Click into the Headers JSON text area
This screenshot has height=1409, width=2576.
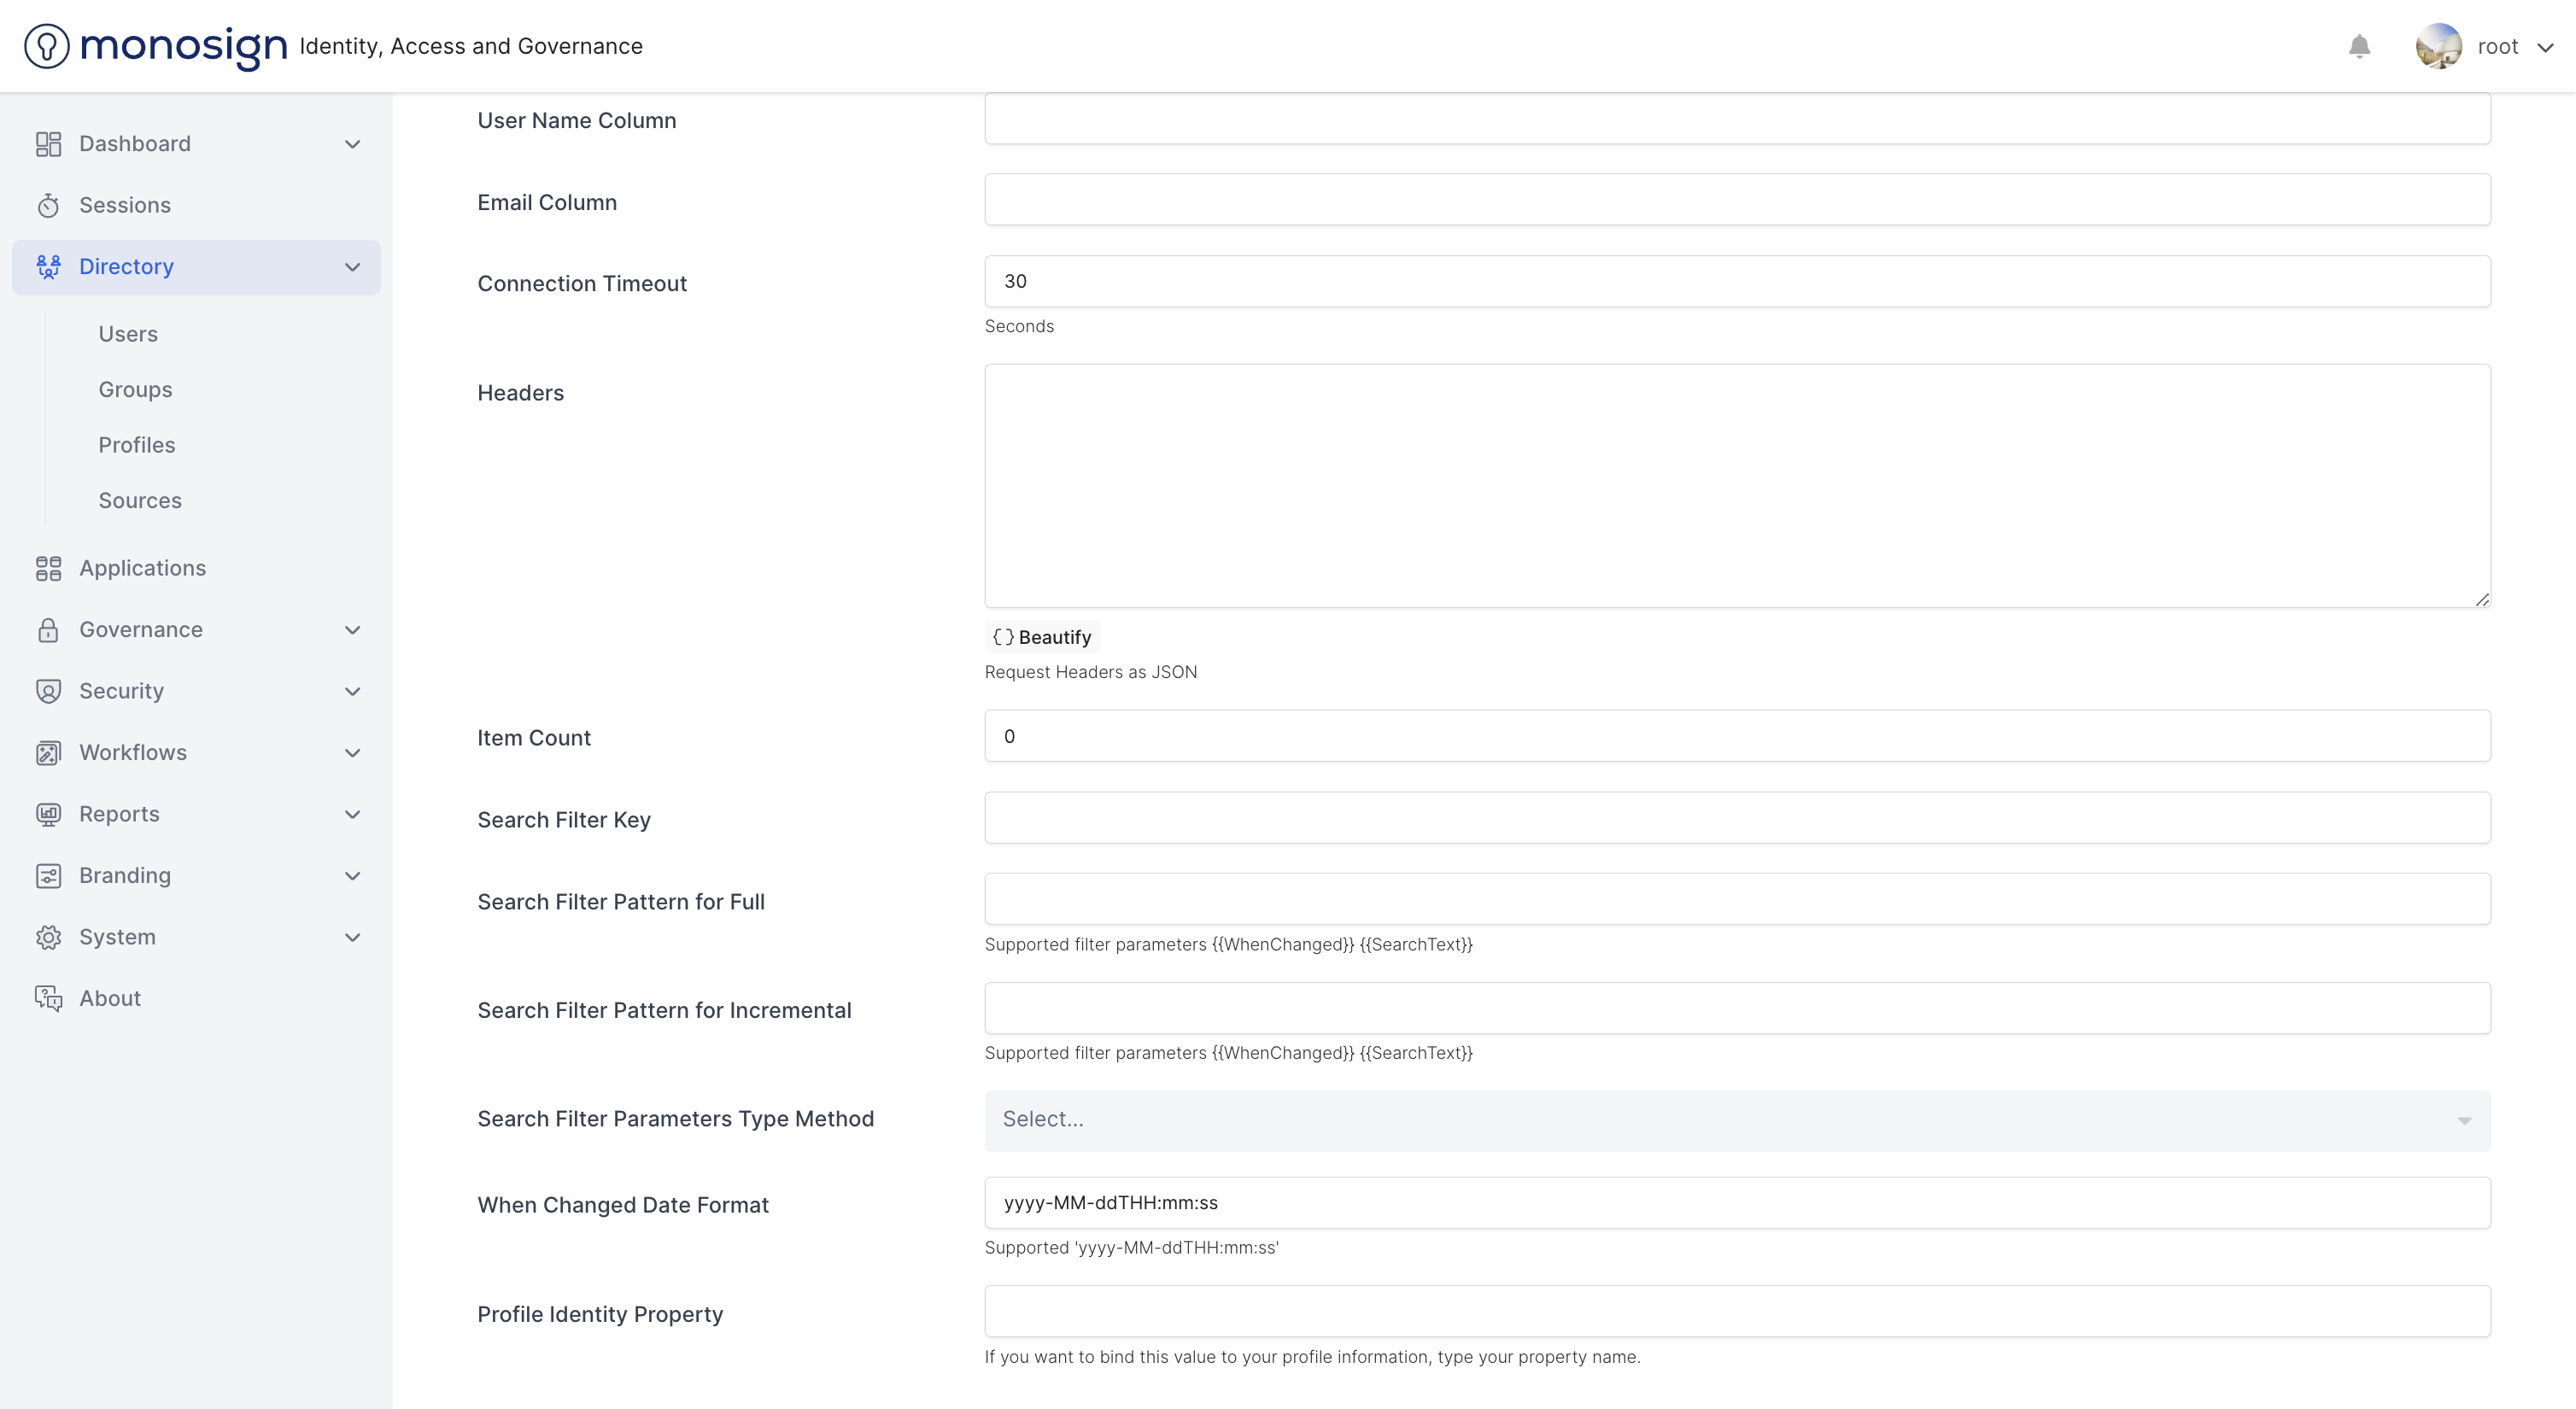click(x=1736, y=485)
